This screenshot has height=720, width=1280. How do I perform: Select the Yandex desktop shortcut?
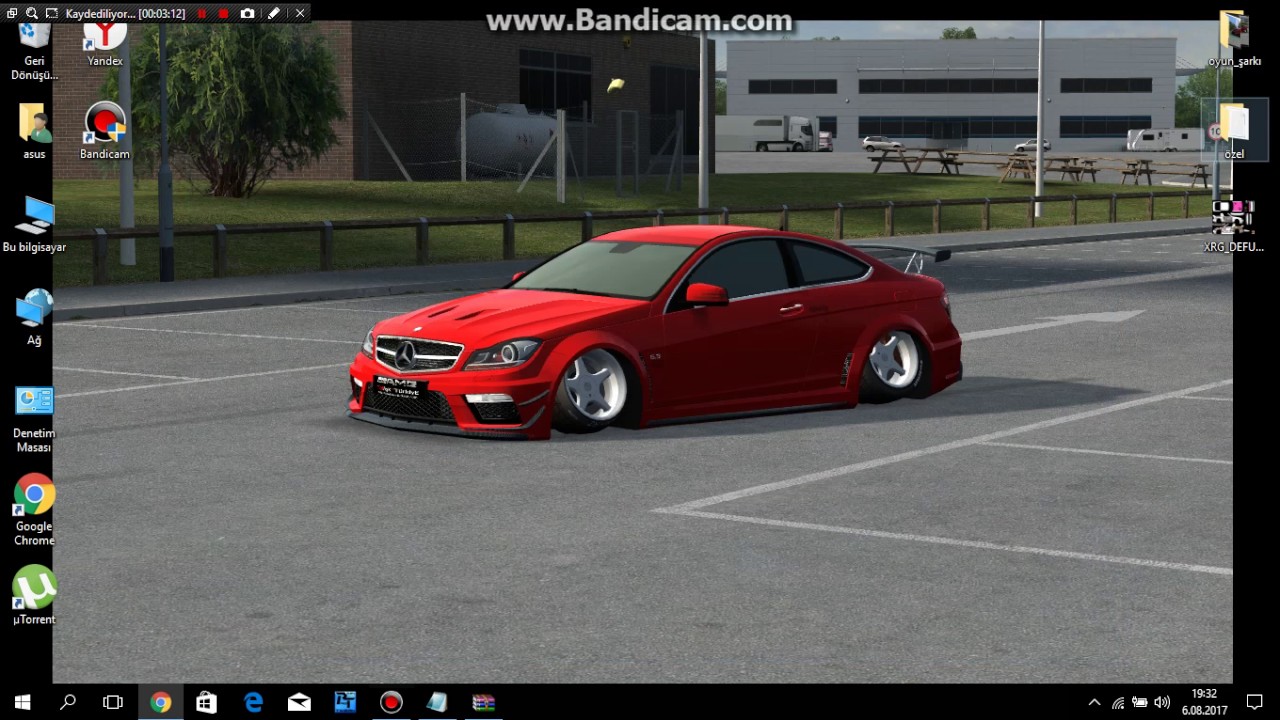[105, 45]
